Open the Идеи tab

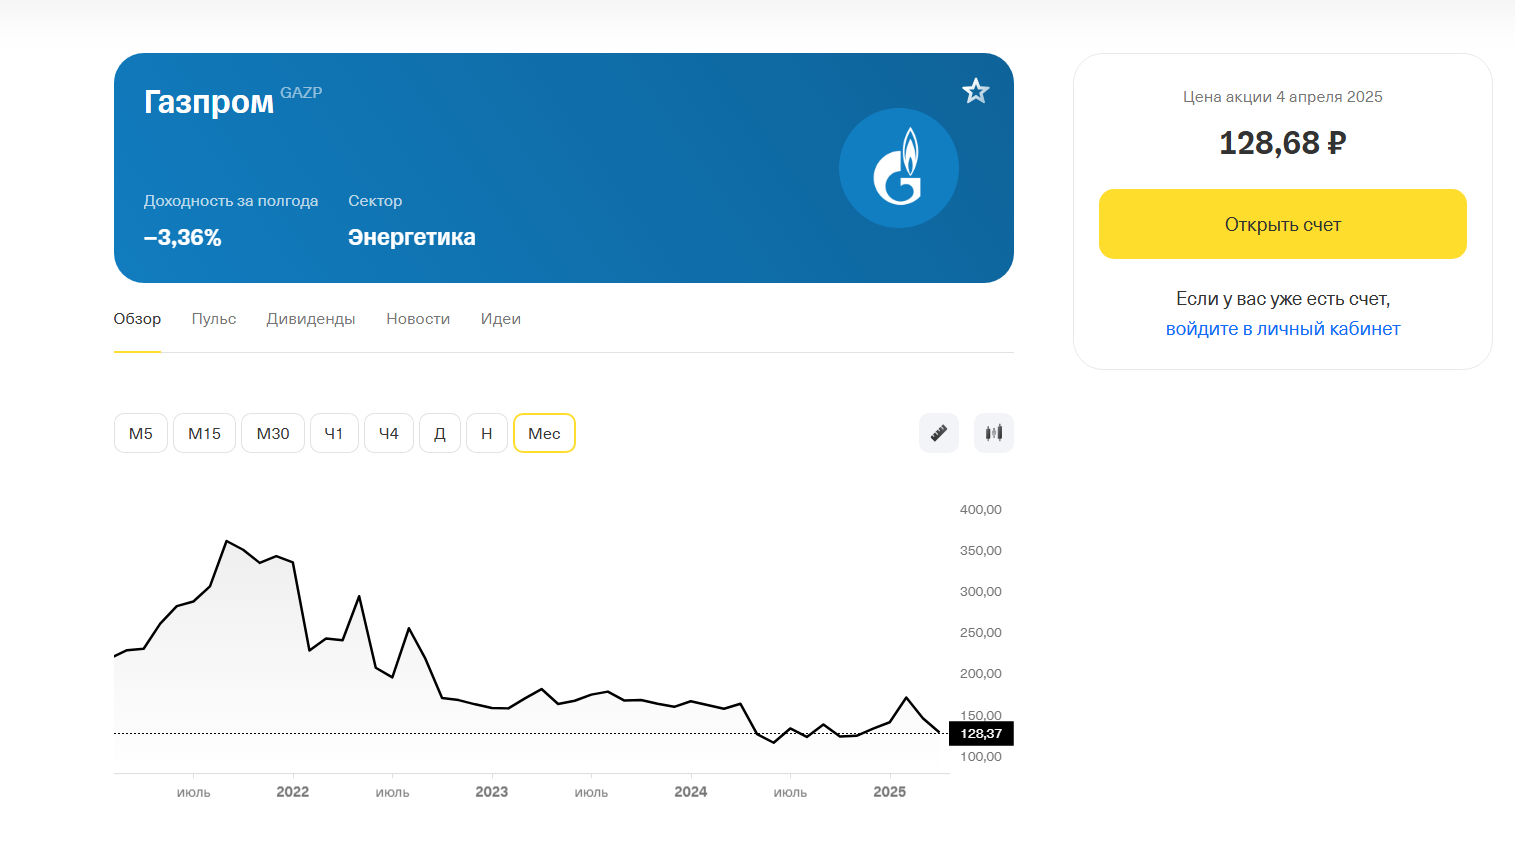pyautogui.click(x=501, y=319)
